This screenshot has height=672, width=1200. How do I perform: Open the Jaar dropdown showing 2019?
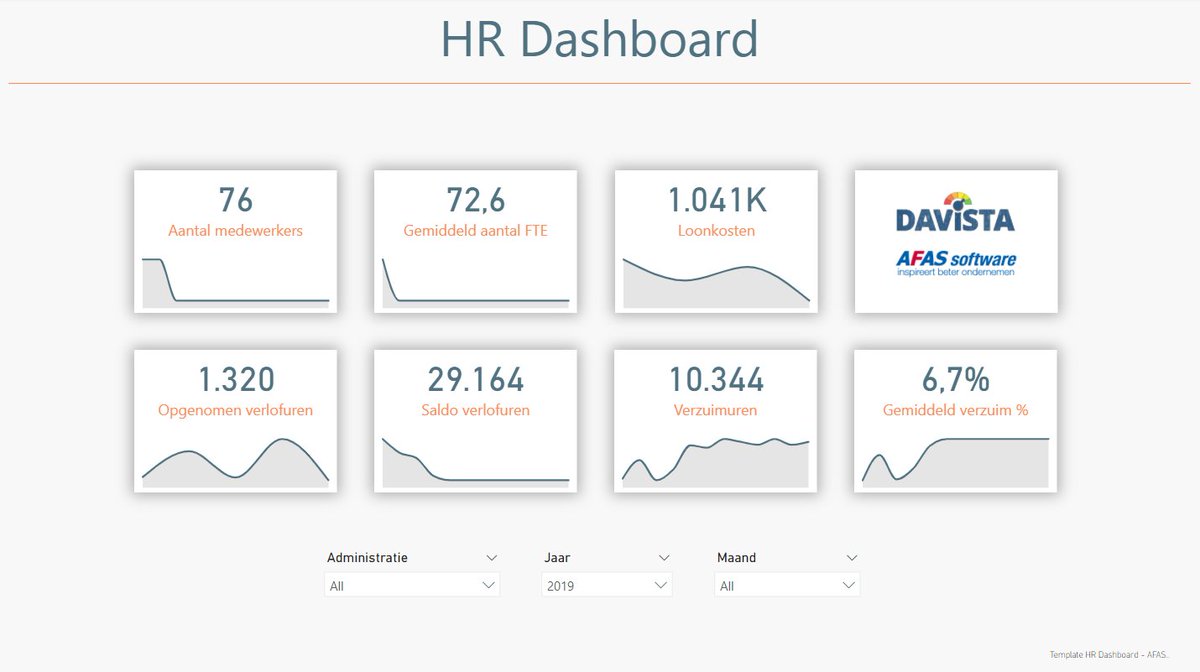(x=605, y=584)
